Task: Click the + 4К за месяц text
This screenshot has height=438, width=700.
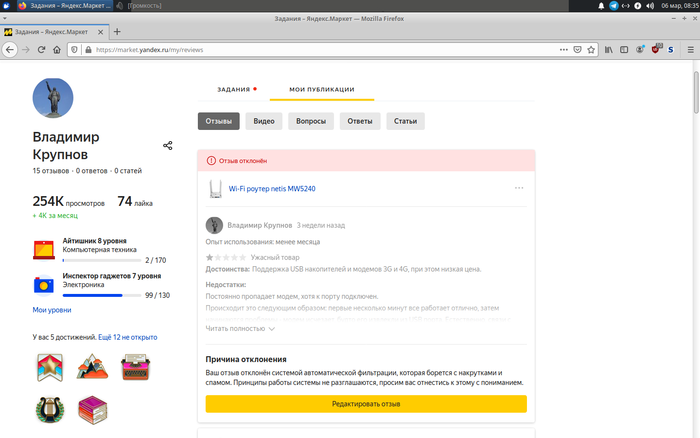Action: (55, 216)
